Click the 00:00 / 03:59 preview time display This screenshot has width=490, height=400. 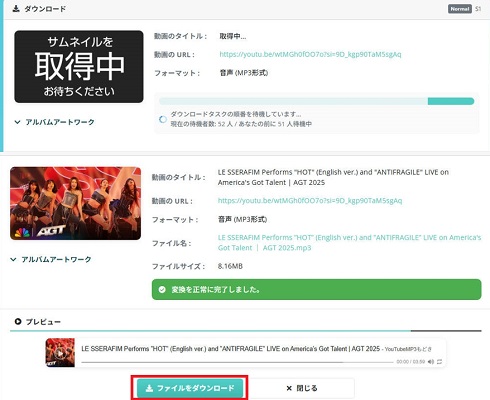tap(411, 362)
